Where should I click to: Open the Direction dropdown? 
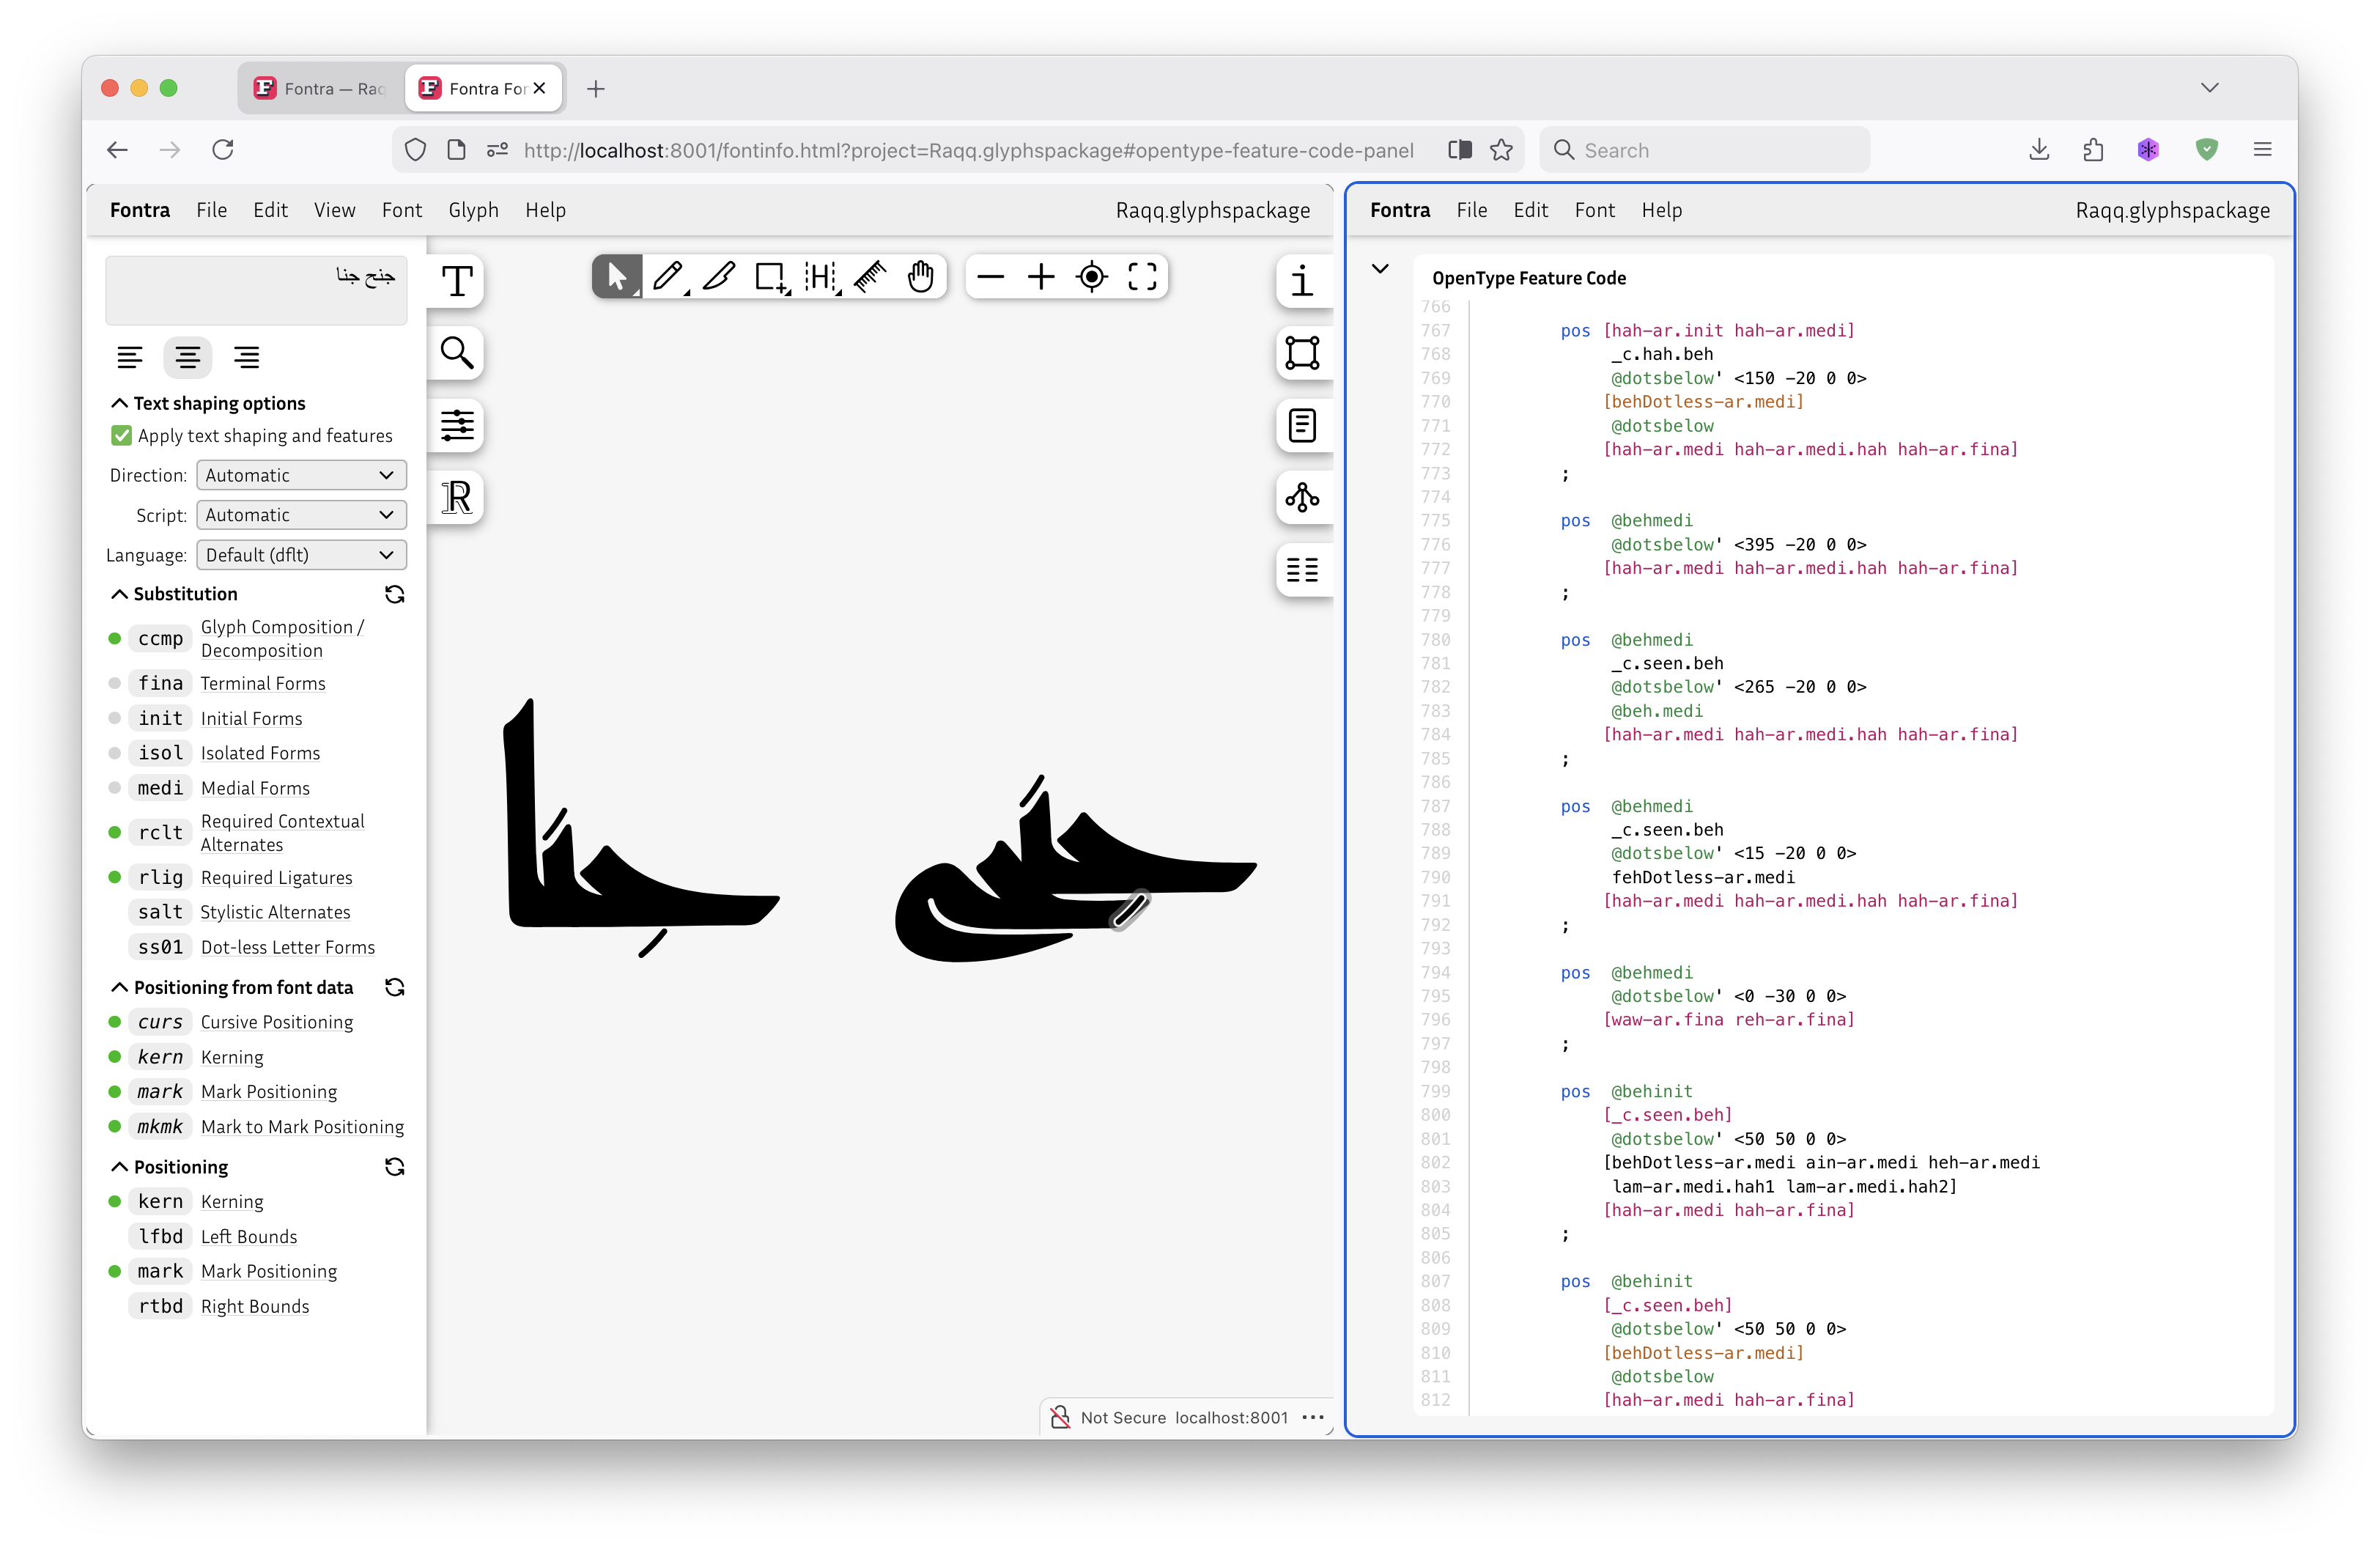tap(301, 475)
